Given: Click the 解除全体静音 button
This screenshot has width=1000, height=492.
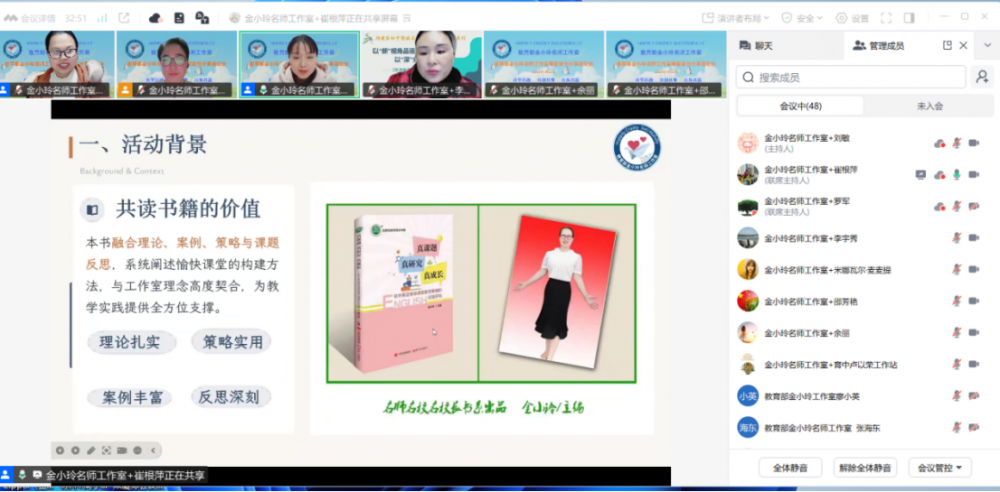Looking at the screenshot, I should (x=866, y=467).
